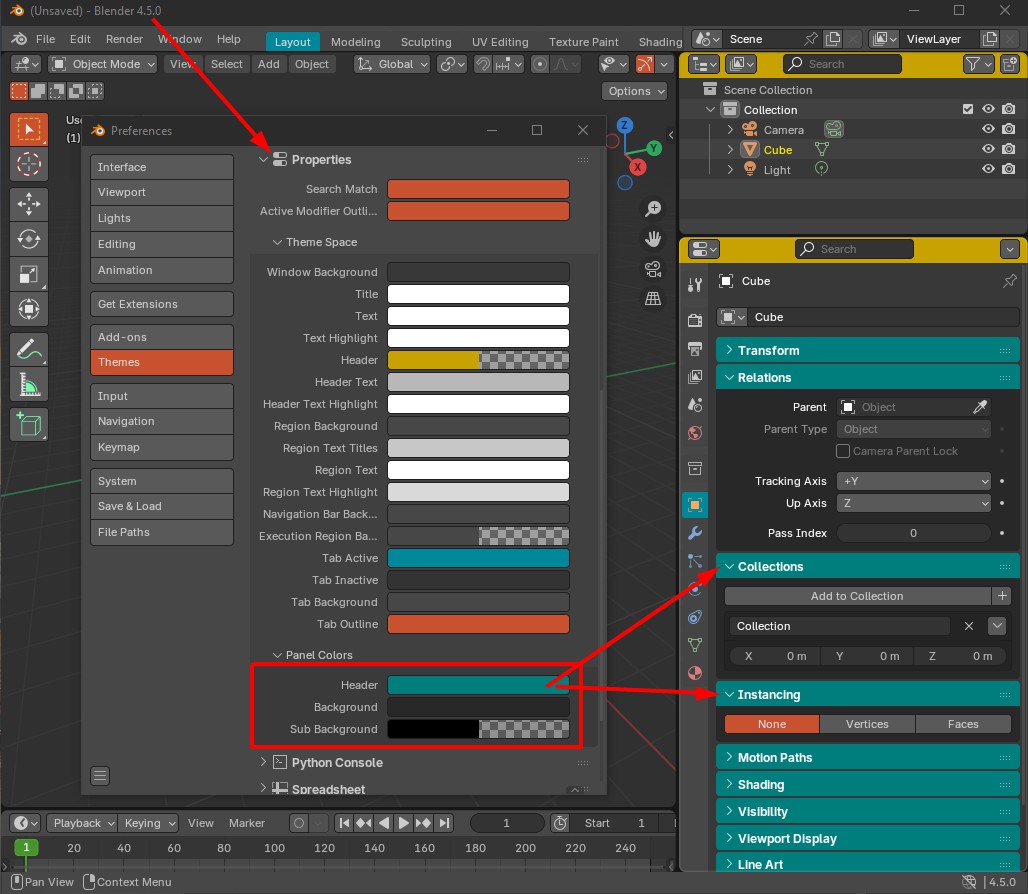Select the Select Box tool
The height and width of the screenshot is (894, 1028).
(28, 128)
